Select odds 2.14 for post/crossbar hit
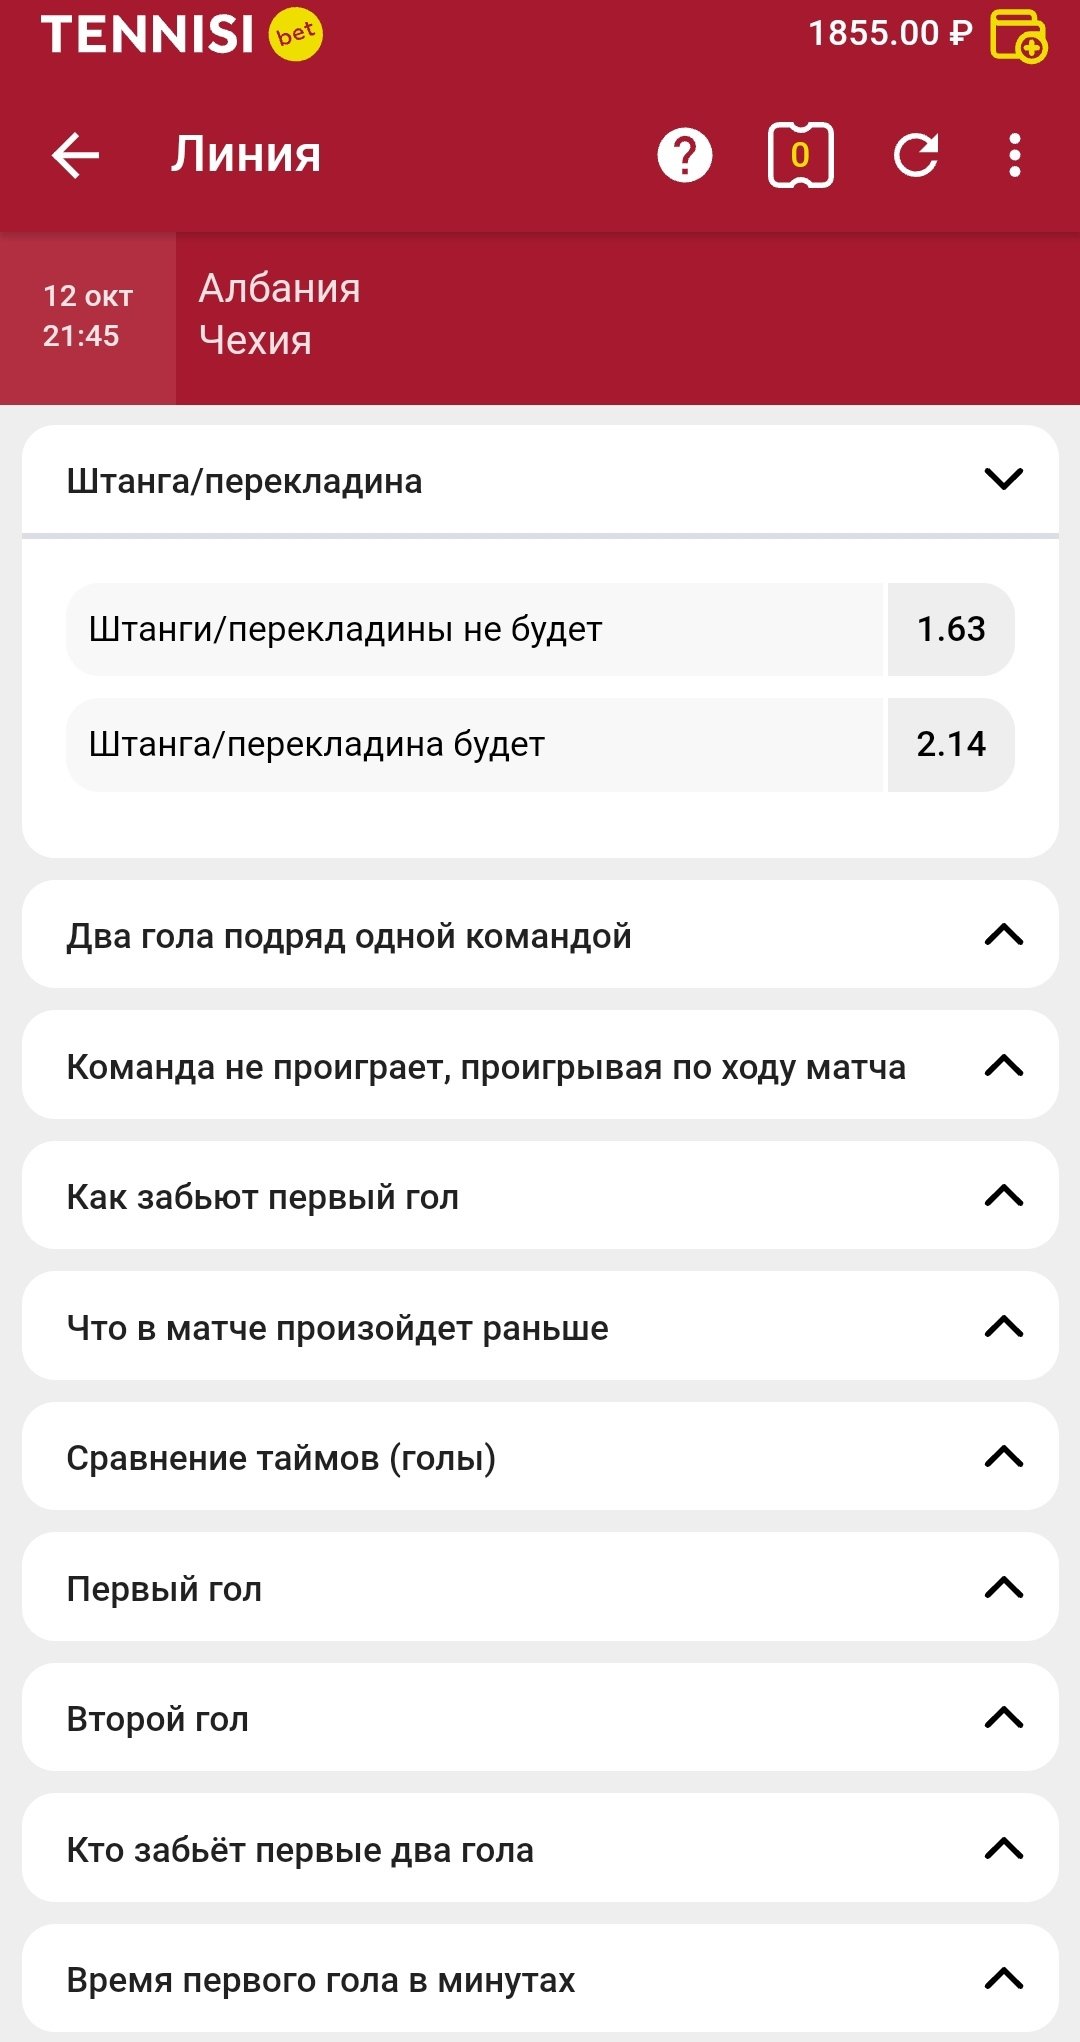 click(x=950, y=744)
